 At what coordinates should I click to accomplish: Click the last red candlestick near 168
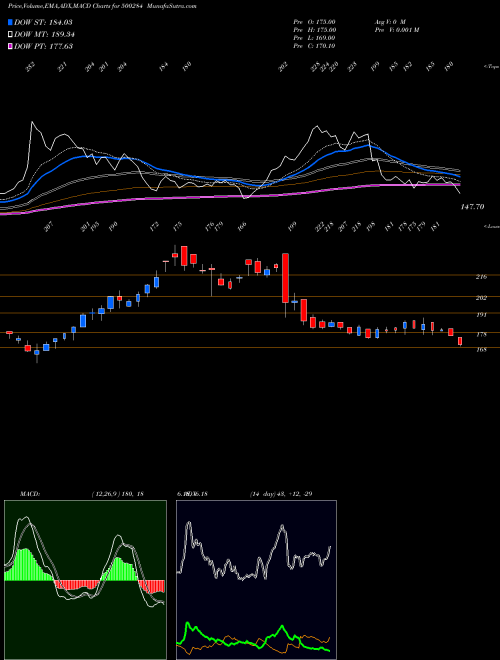pyautogui.click(x=460, y=341)
